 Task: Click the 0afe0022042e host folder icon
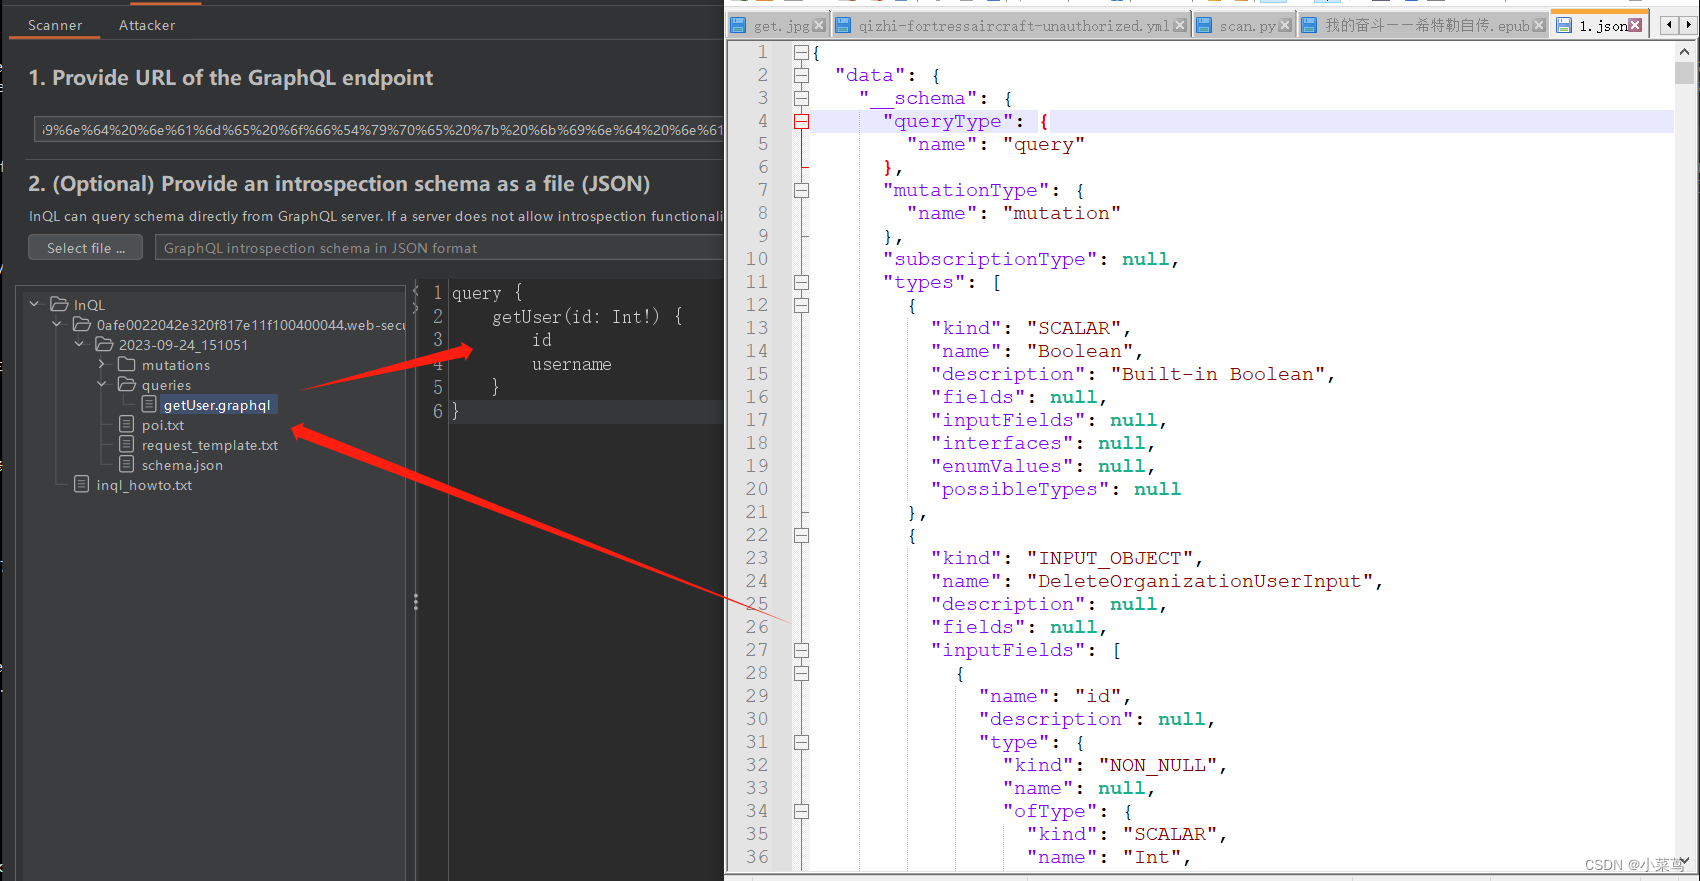point(82,324)
